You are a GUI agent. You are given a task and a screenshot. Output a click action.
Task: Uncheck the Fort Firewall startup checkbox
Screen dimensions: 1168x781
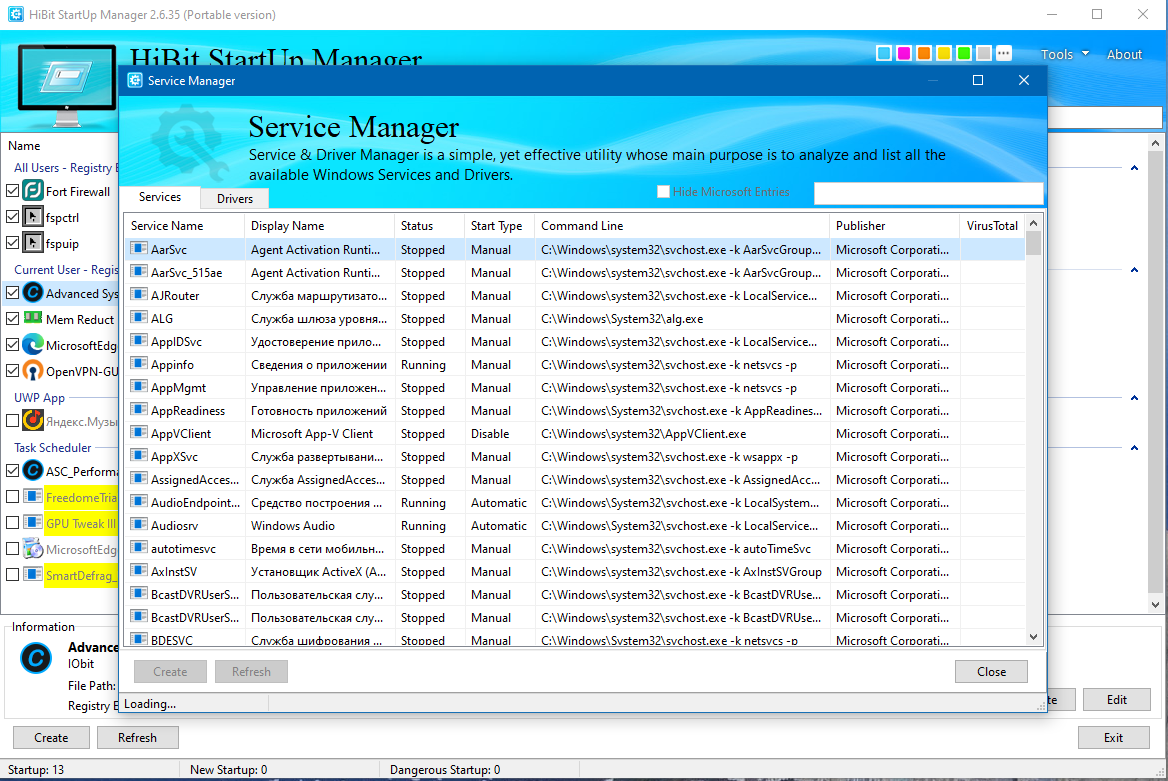point(13,191)
